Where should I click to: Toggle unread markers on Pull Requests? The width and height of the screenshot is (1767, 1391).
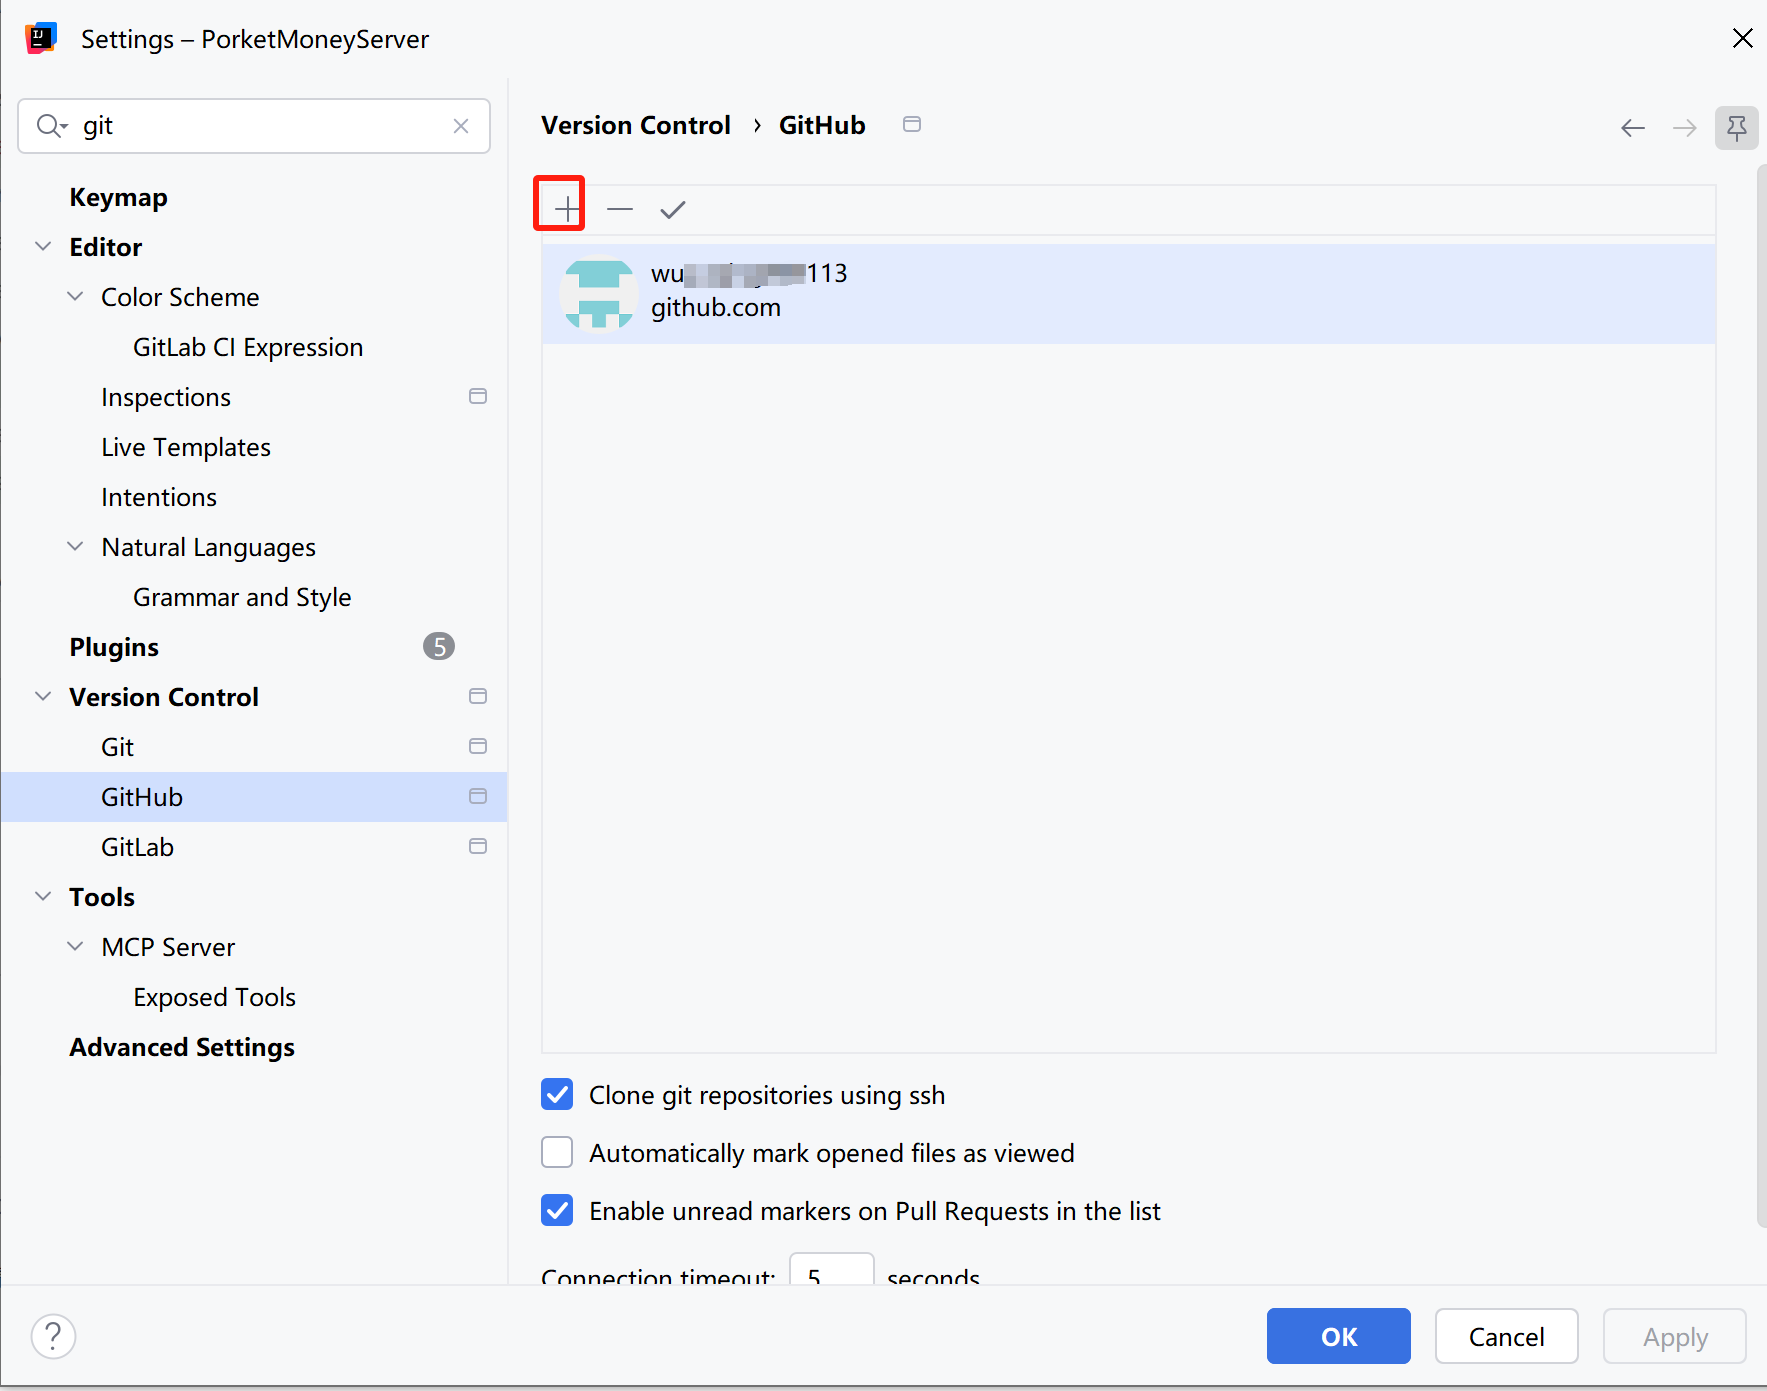tap(557, 1211)
